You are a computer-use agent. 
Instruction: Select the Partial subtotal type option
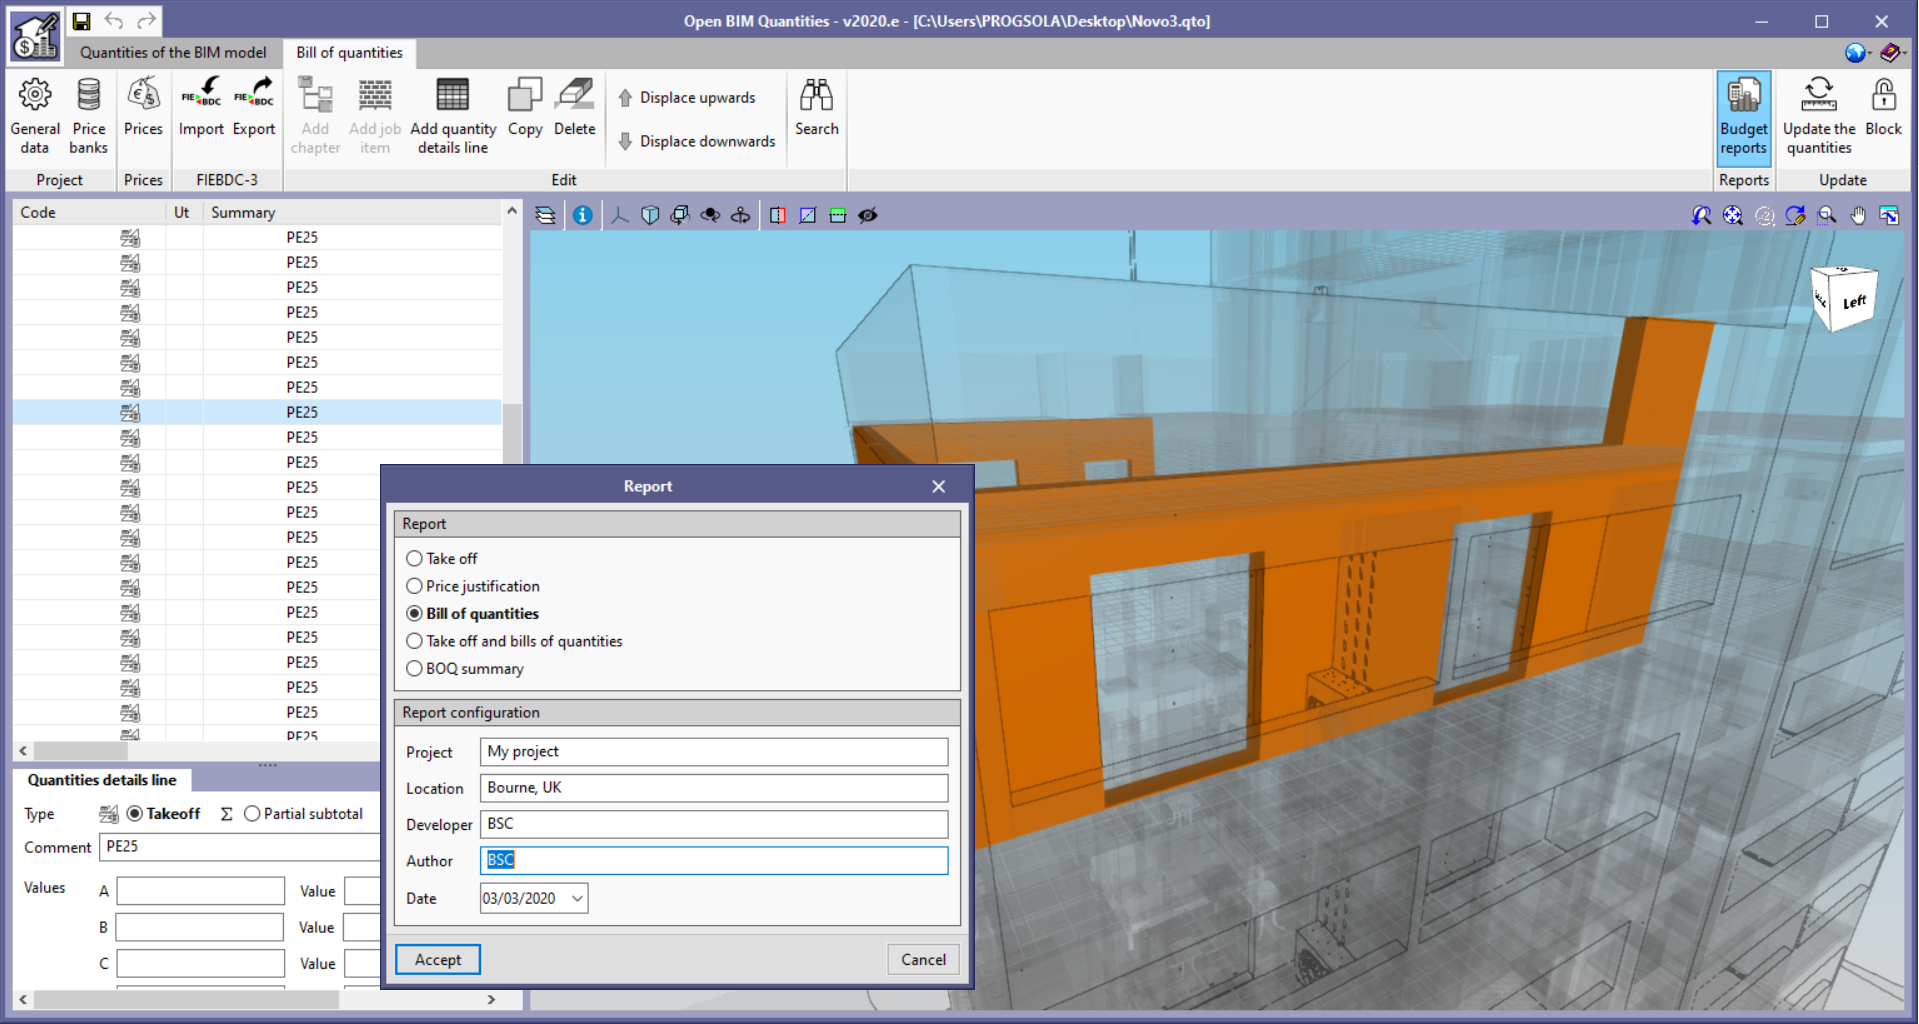(x=252, y=813)
